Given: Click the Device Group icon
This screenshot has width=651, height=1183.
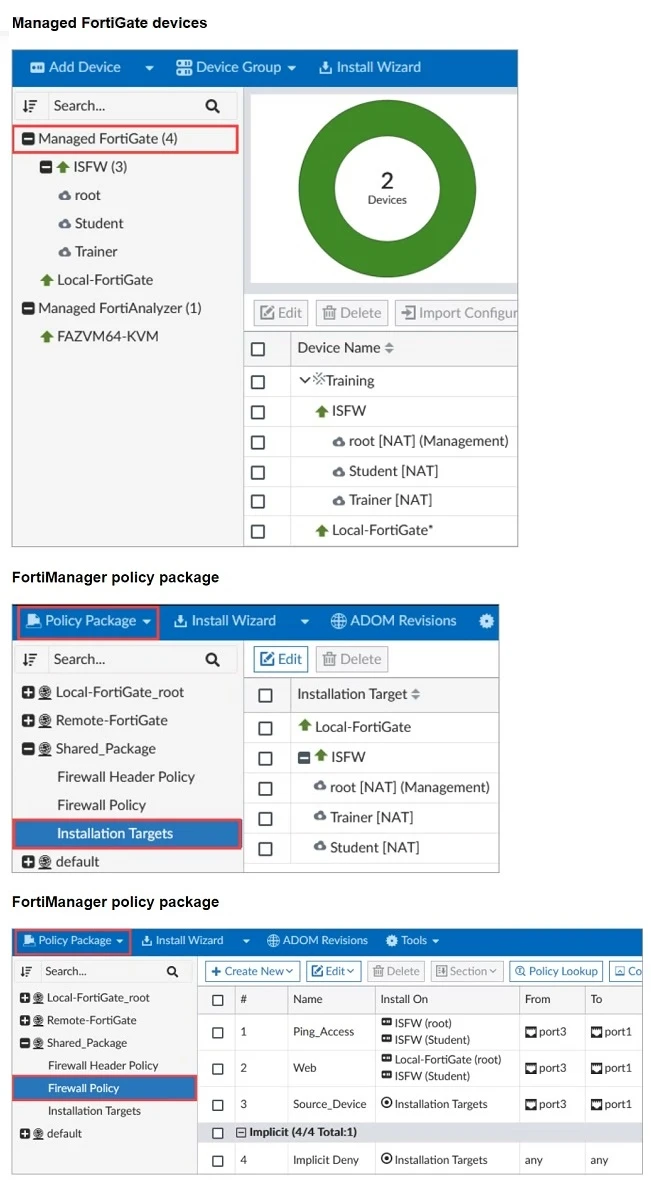Looking at the screenshot, I should coord(184,68).
